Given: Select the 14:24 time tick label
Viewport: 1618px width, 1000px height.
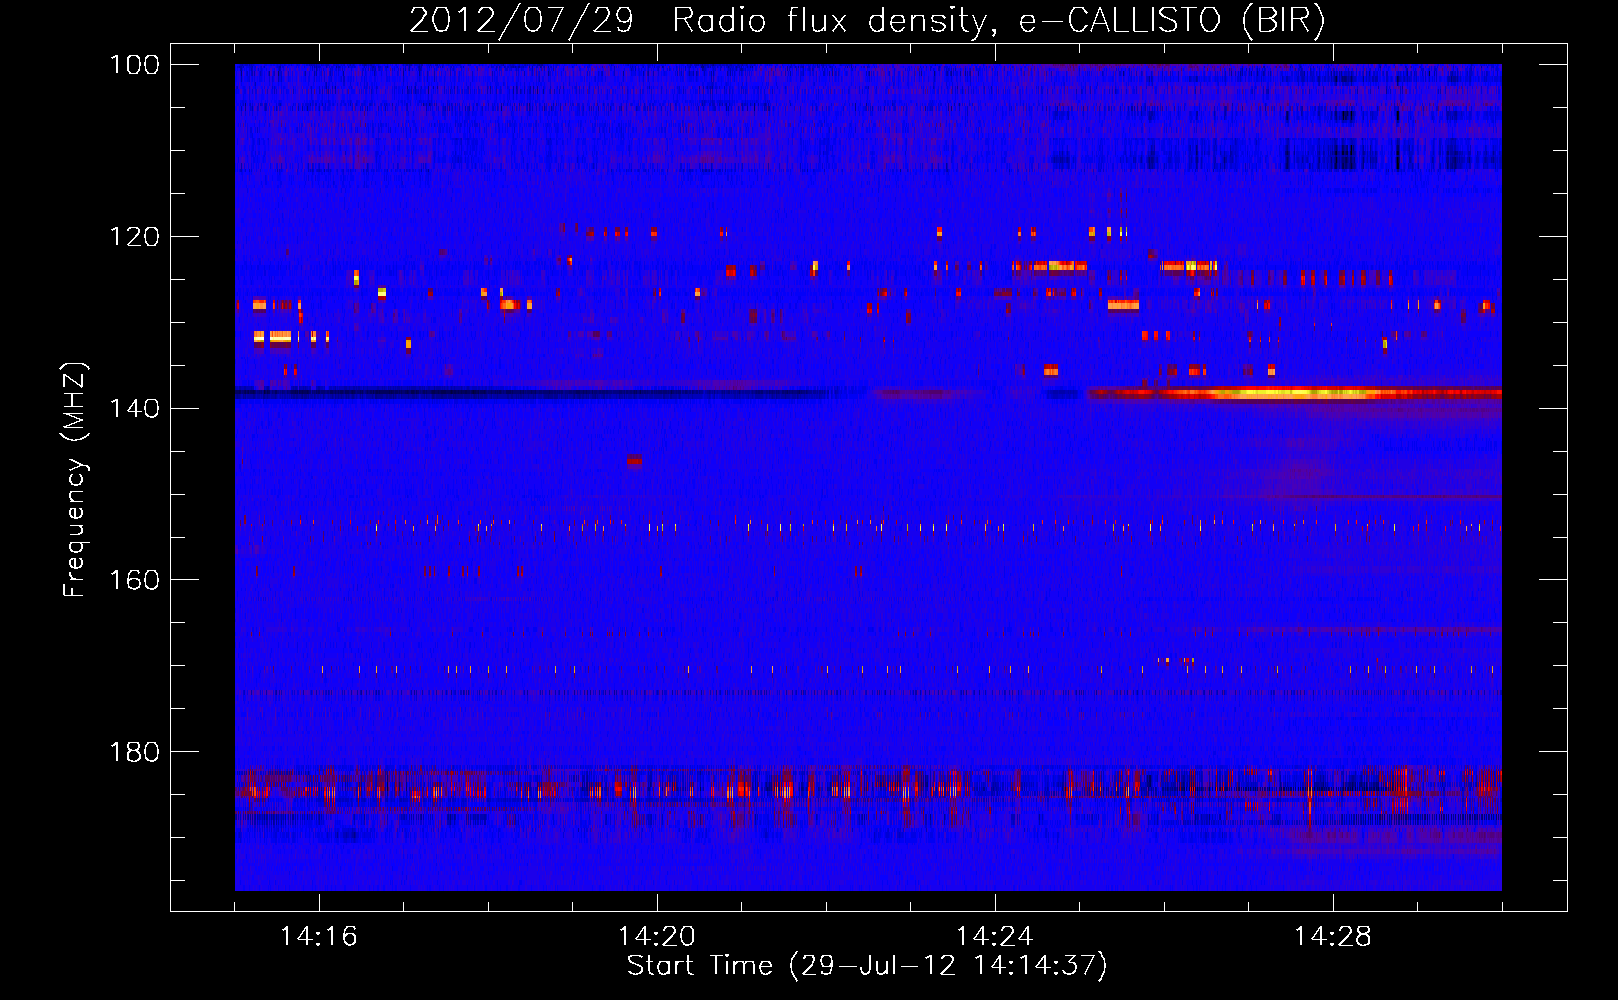Looking at the screenshot, I should tap(995, 937).
